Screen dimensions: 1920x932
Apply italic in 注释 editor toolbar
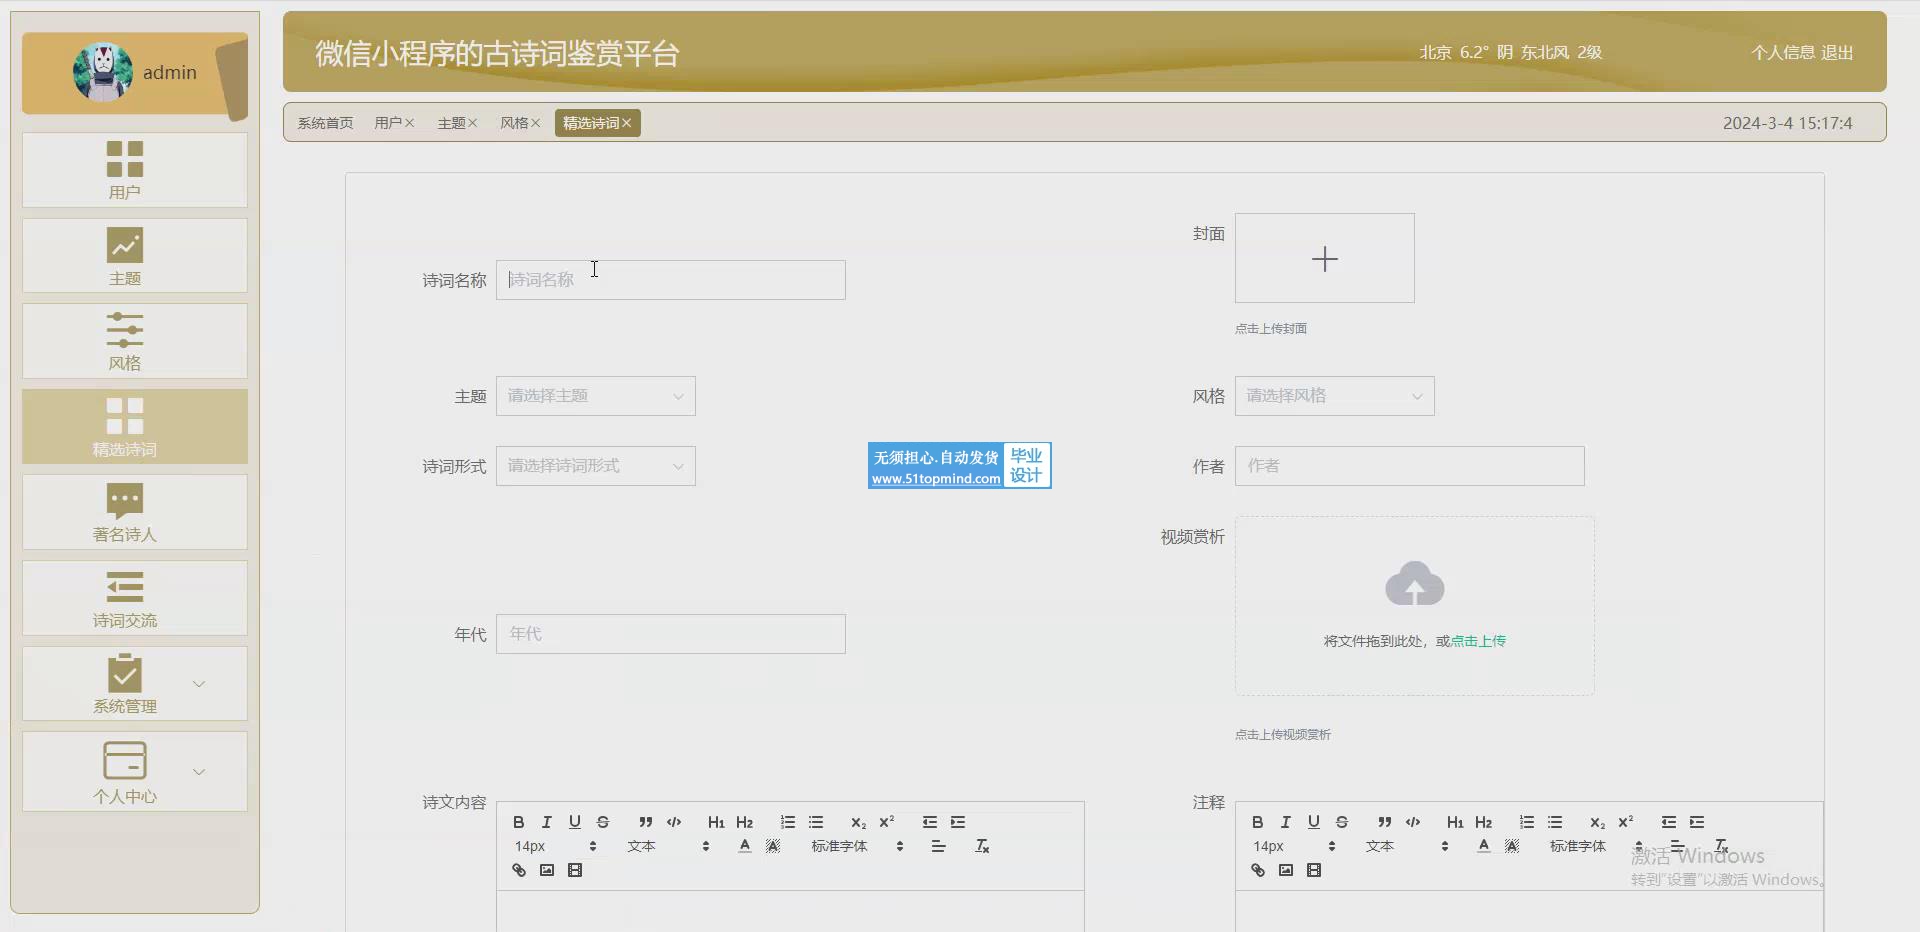[1285, 822]
